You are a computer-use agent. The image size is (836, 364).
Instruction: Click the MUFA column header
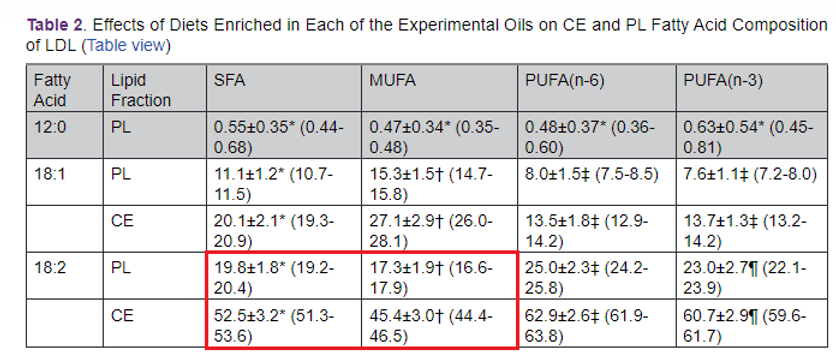[x=439, y=88]
